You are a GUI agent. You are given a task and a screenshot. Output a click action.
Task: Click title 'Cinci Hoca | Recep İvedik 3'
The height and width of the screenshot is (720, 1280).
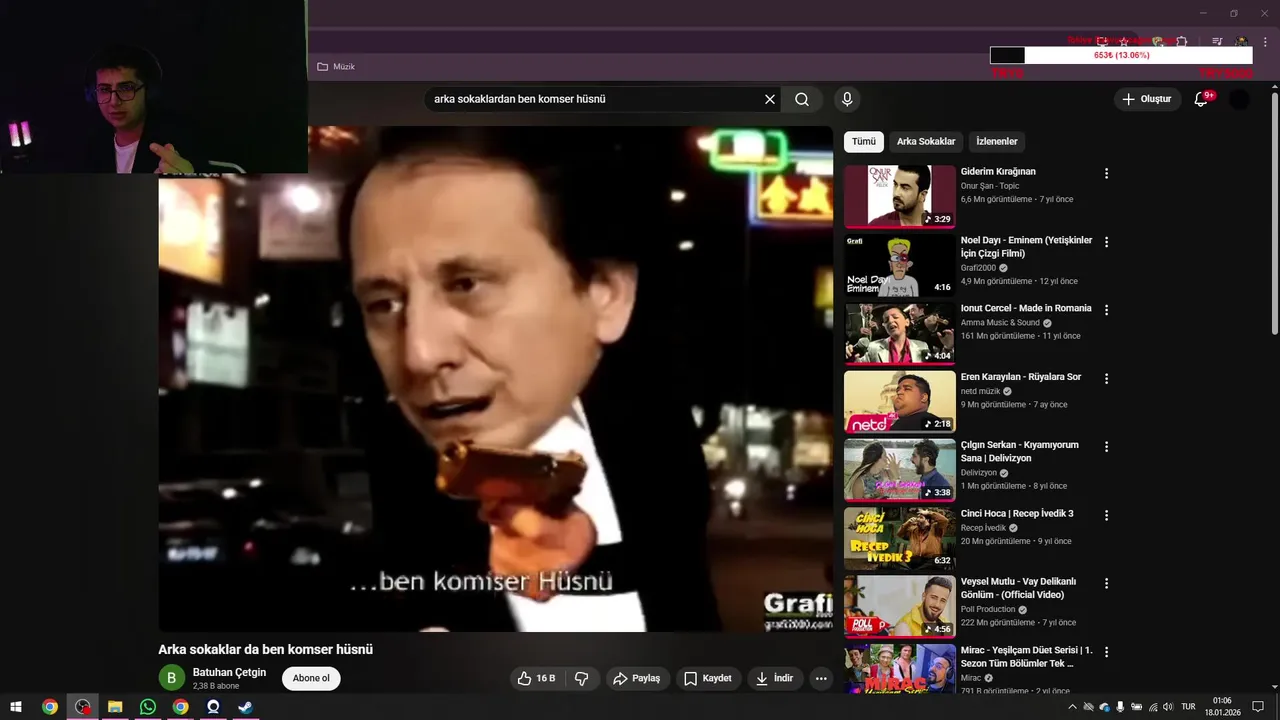pos(1017,513)
